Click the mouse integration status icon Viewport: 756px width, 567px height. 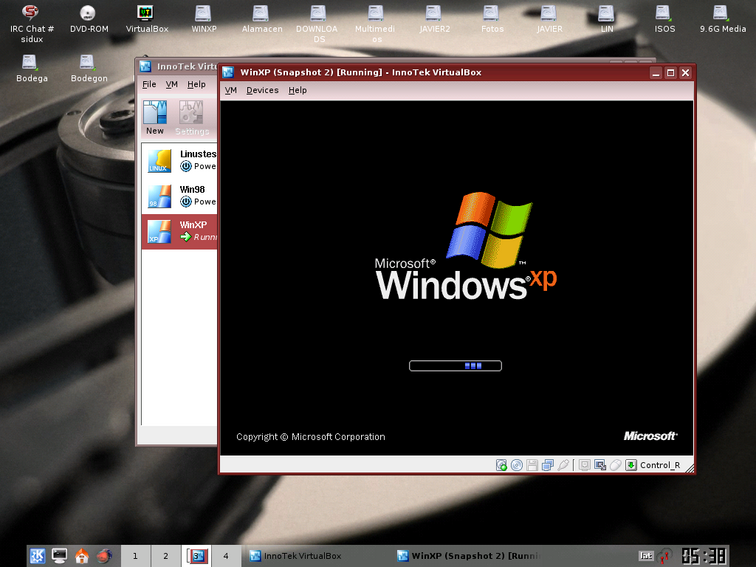pyautogui.click(x=615, y=465)
